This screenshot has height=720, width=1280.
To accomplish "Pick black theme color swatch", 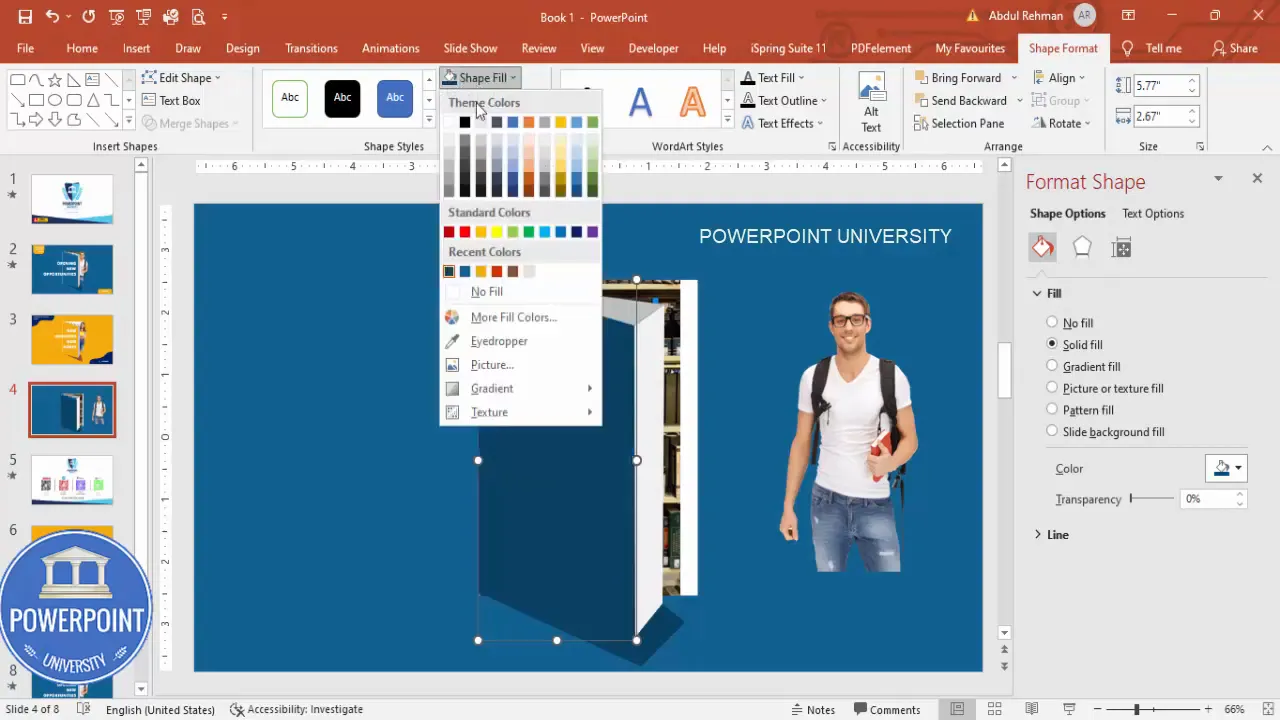I will (x=465, y=122).
